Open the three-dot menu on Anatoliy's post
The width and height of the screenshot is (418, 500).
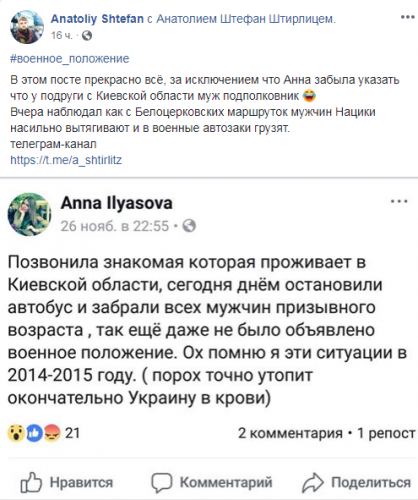pos(407,17)
